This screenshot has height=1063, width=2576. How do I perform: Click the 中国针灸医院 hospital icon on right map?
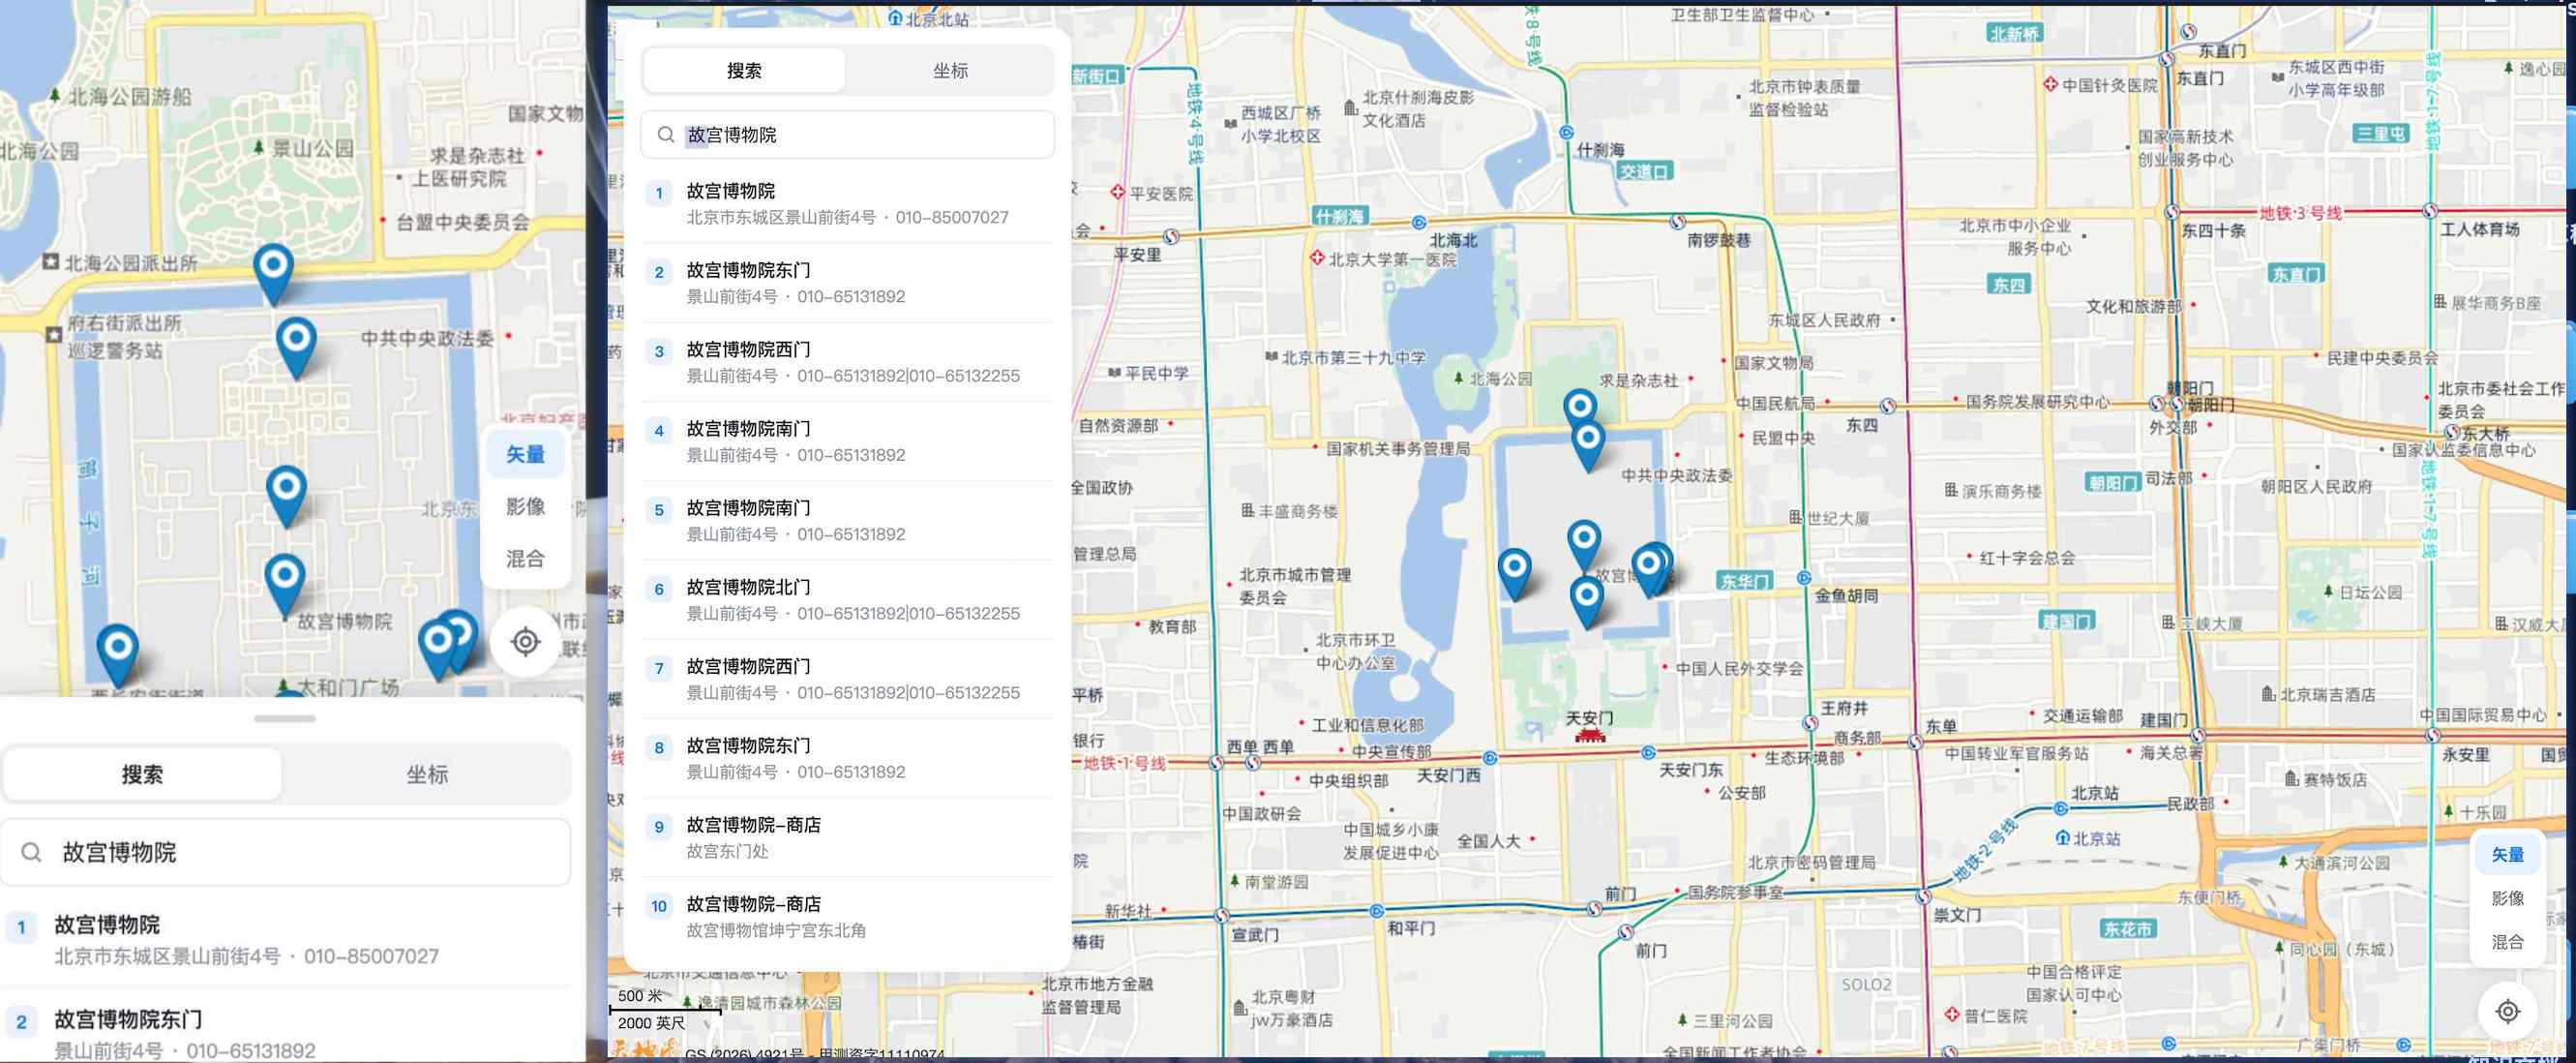pos(2051,85)
